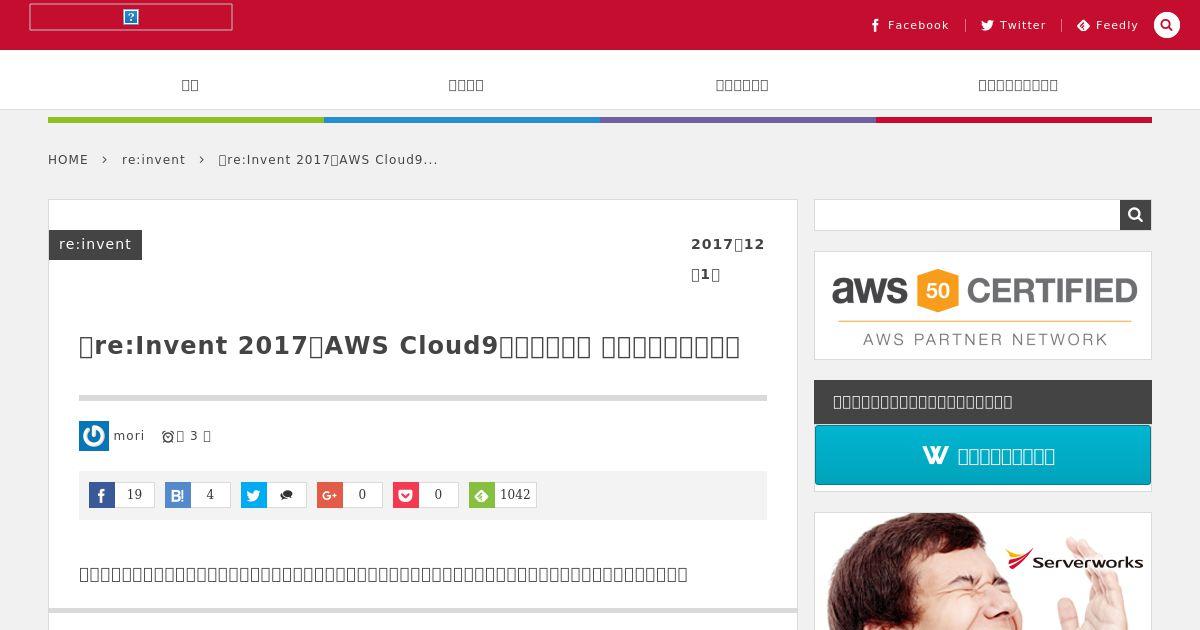The width and height of the screenshot is (1200, 630).
Task: Open re:invent breadcrumb link
Action: 154,160
